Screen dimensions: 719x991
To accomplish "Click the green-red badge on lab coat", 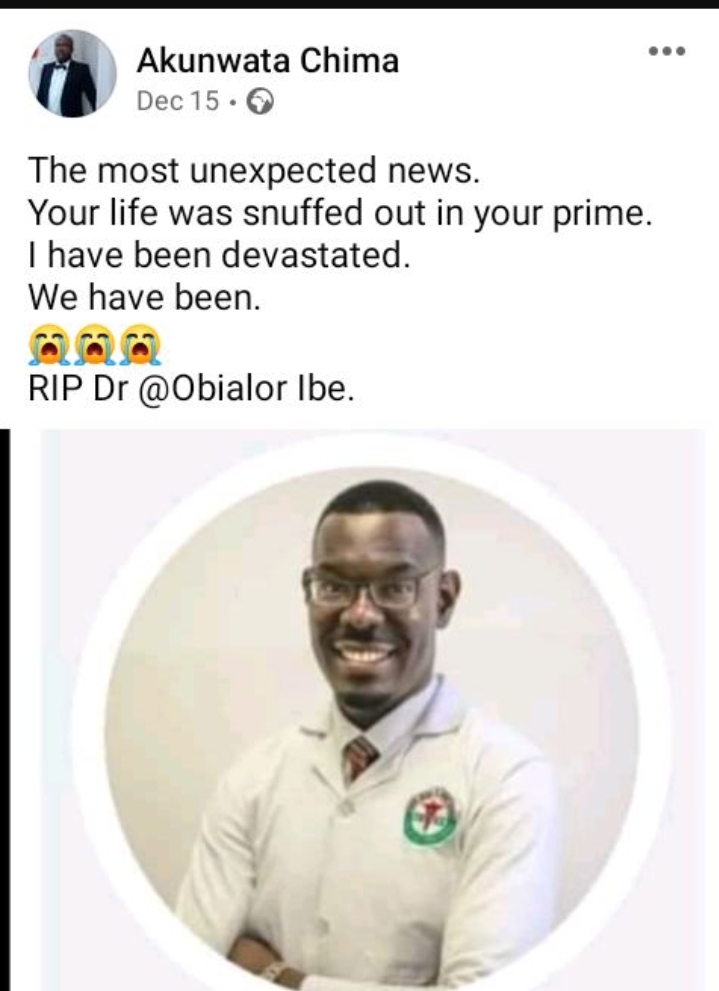I will (430, 817).
